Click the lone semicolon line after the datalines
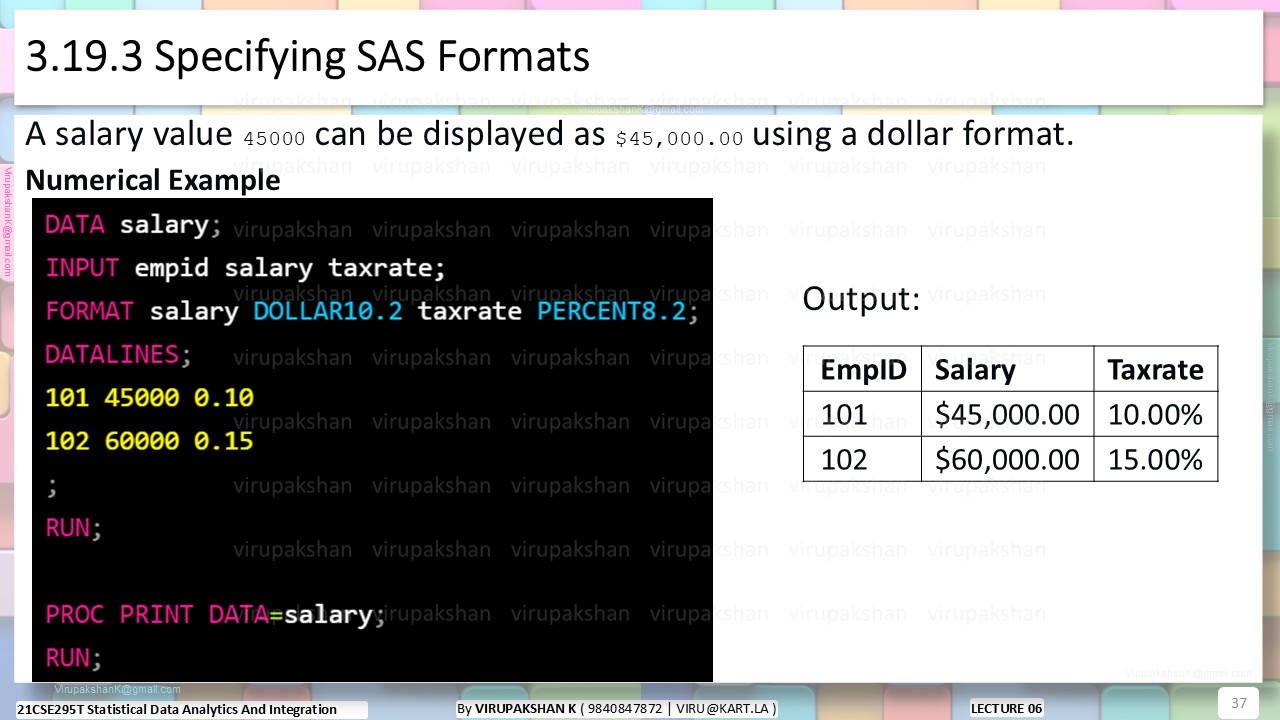 point(52,485)
